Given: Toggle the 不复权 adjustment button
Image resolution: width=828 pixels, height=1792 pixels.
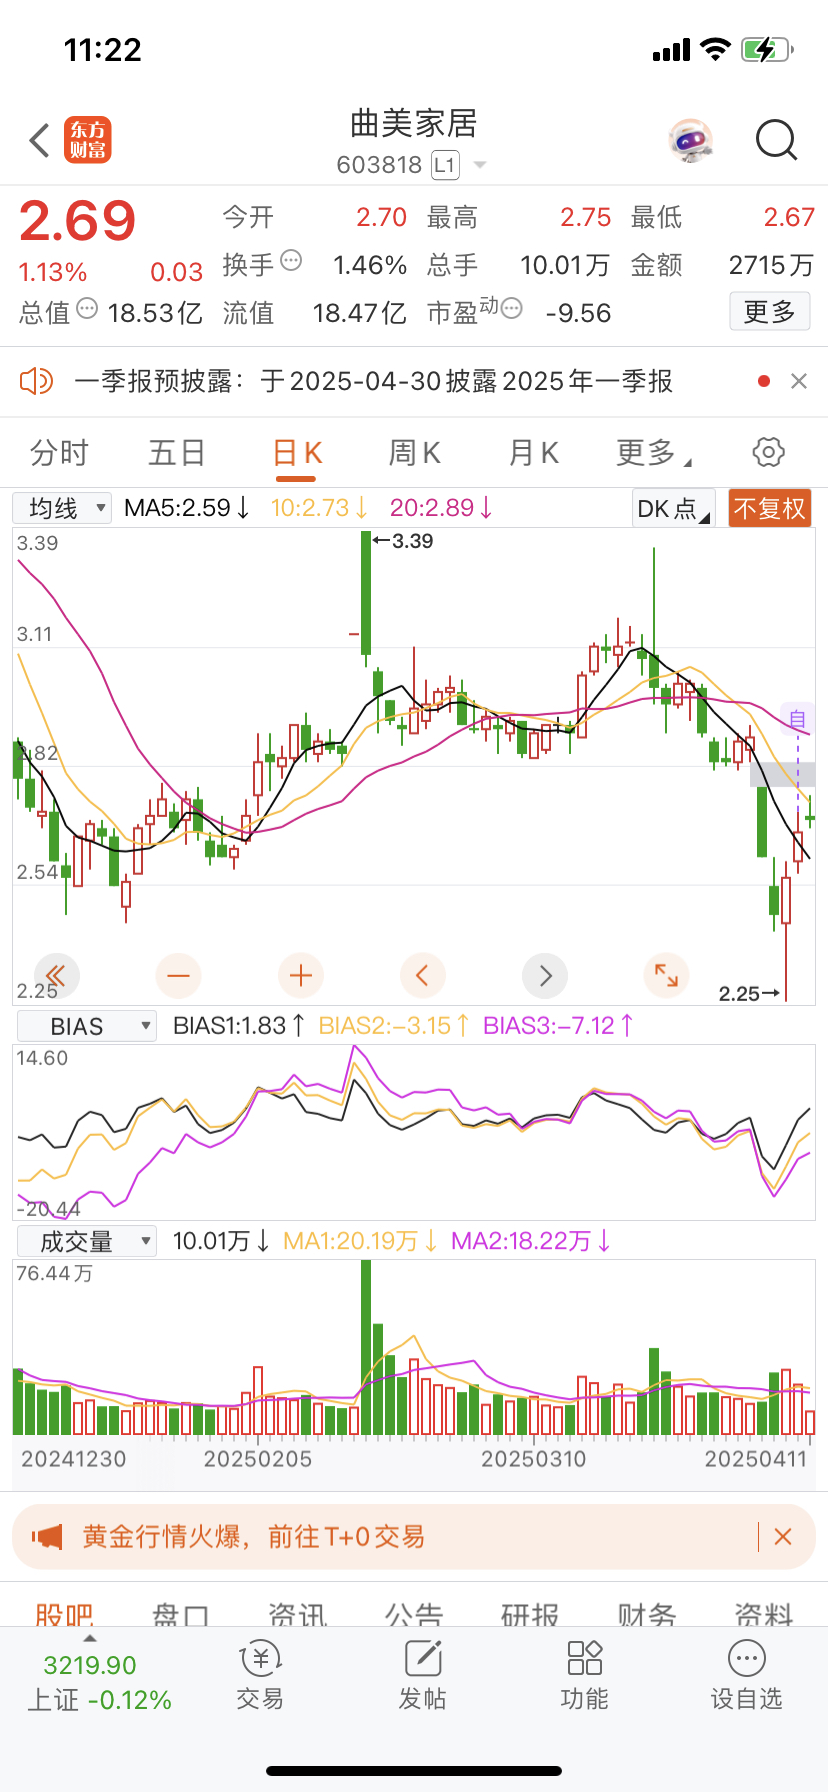Looking at the screenshot, I should 769,508.
